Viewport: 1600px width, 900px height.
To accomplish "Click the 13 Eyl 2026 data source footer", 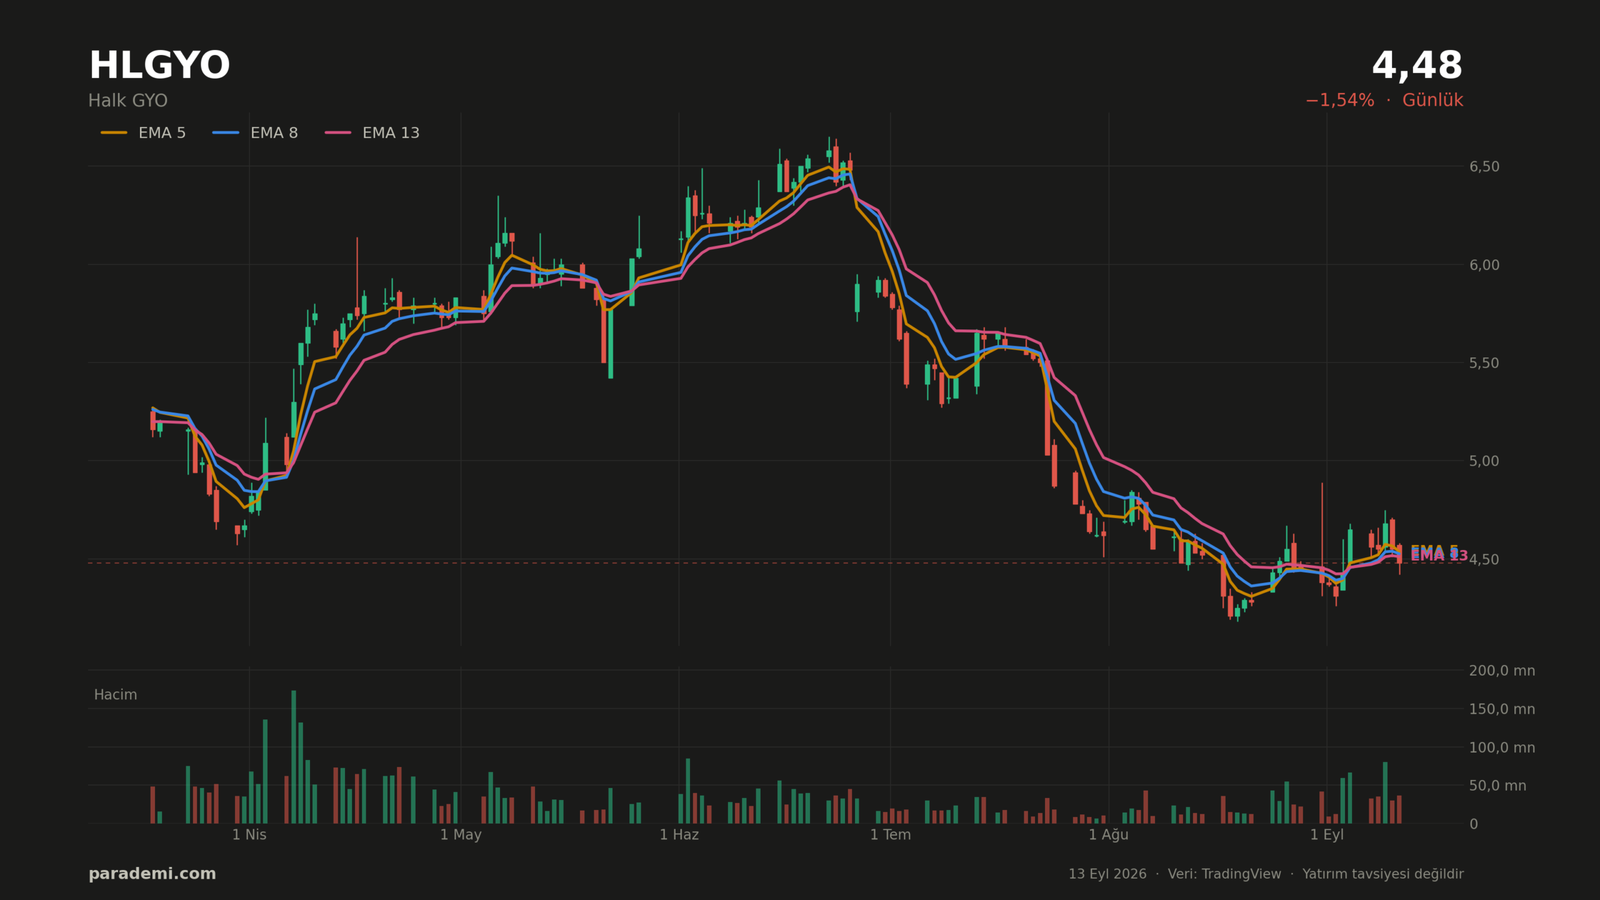I will (x=1266, y=874).
